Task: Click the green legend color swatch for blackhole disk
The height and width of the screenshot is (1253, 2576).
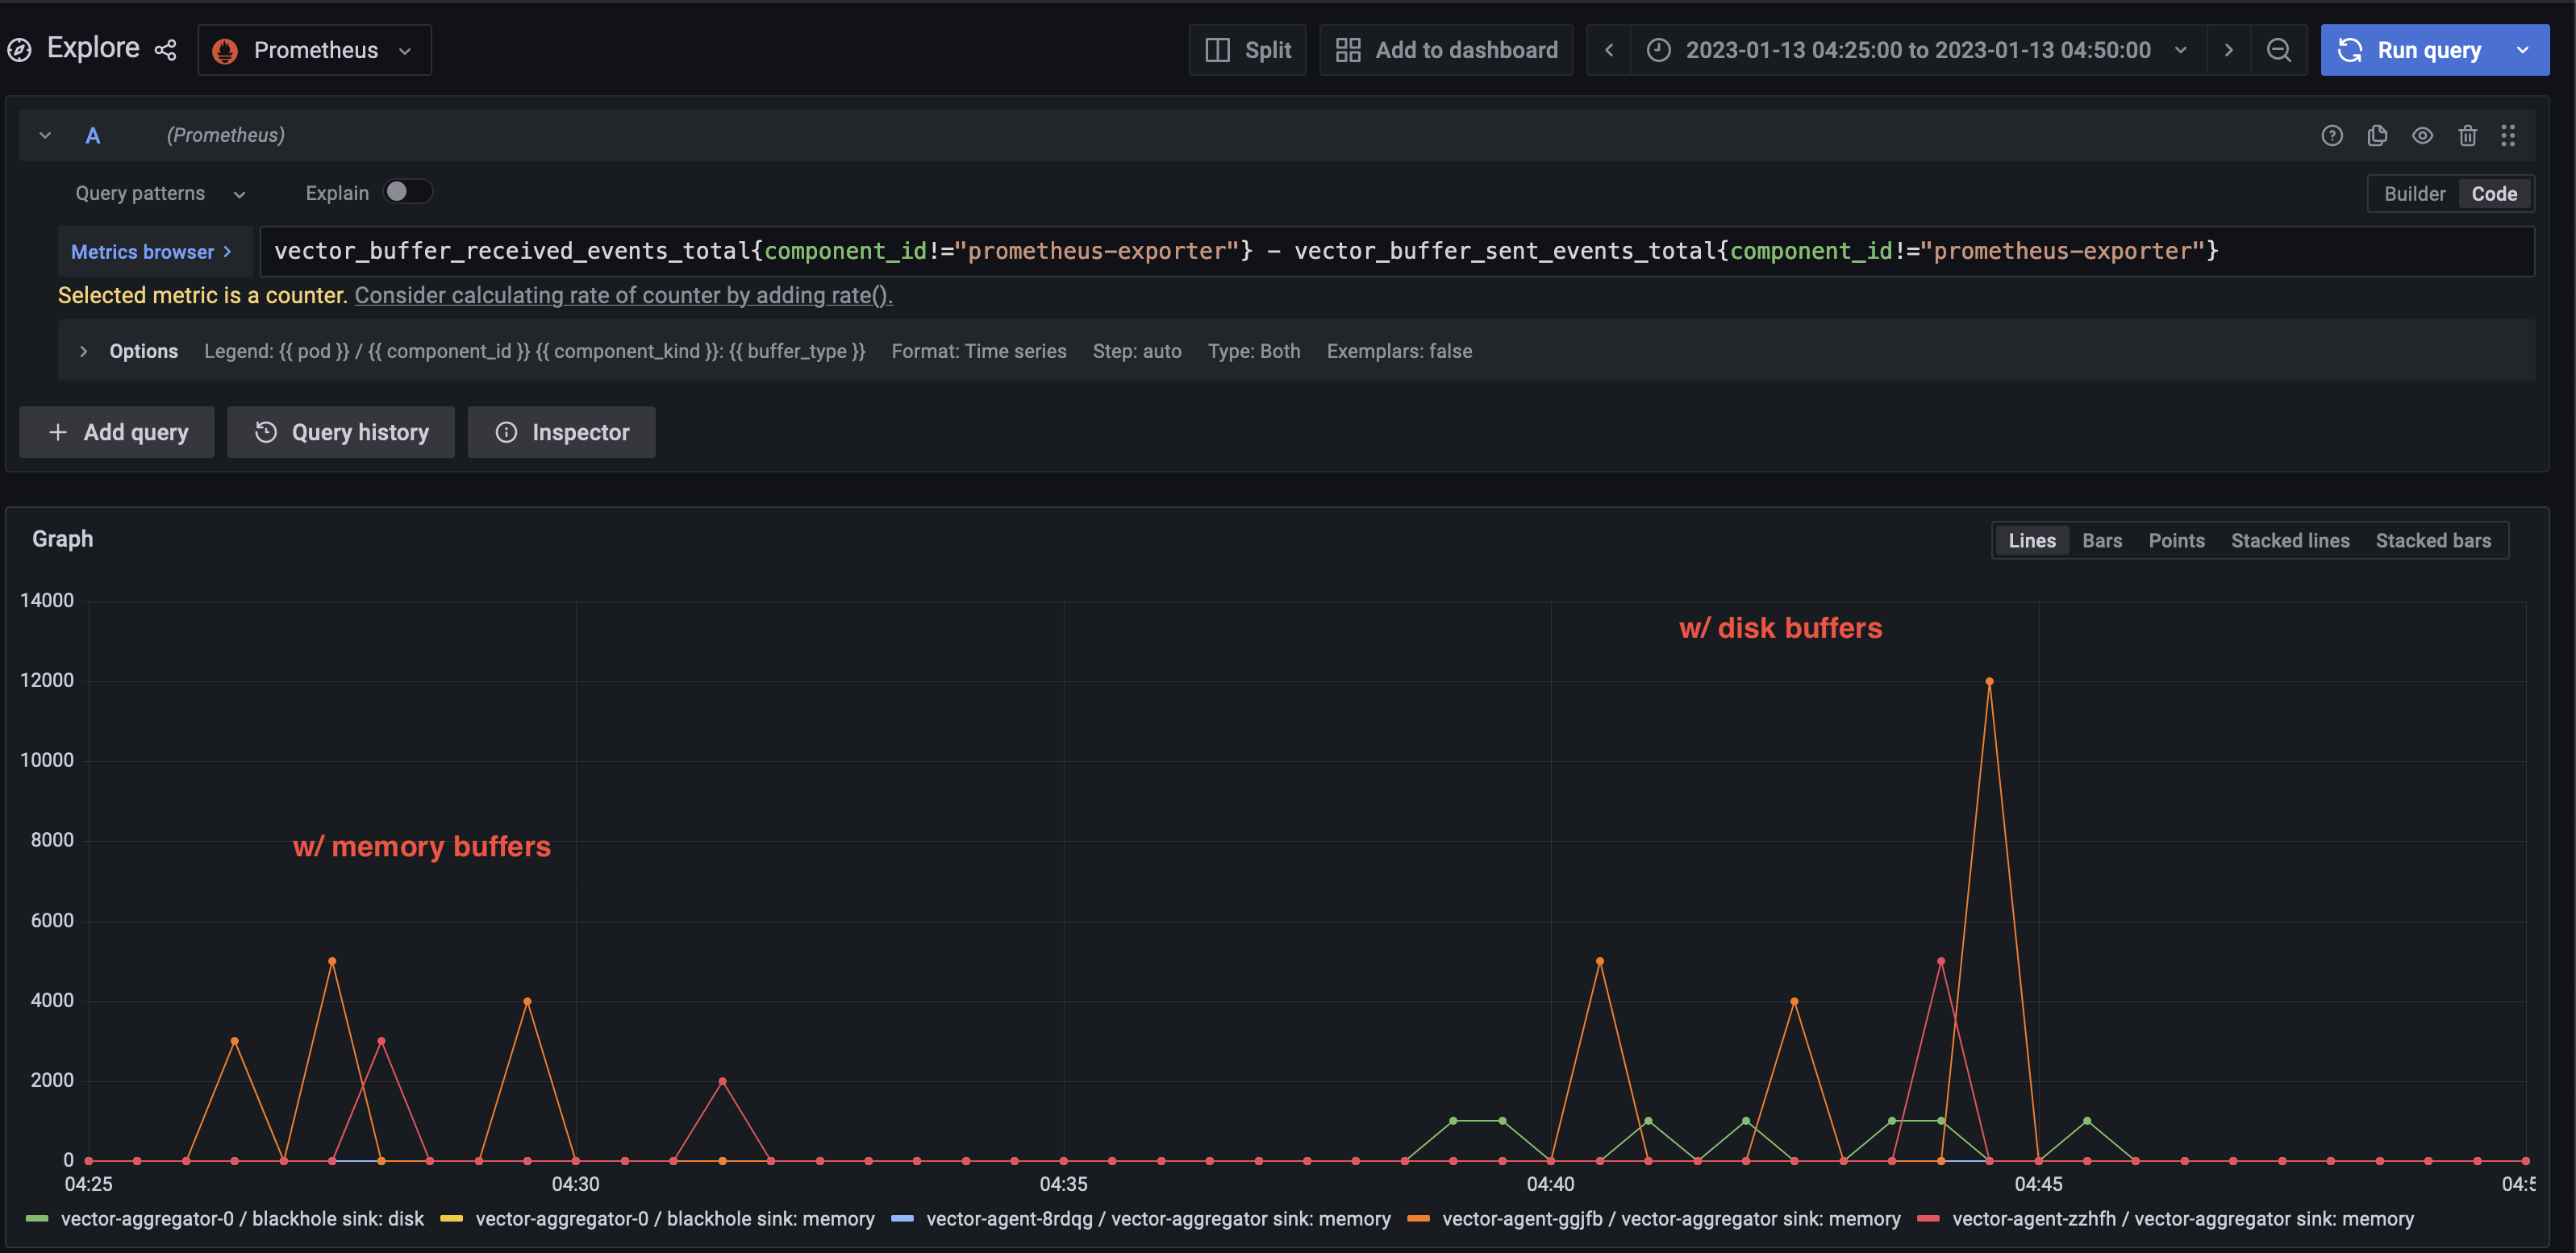Action: tap(37, 1219)
